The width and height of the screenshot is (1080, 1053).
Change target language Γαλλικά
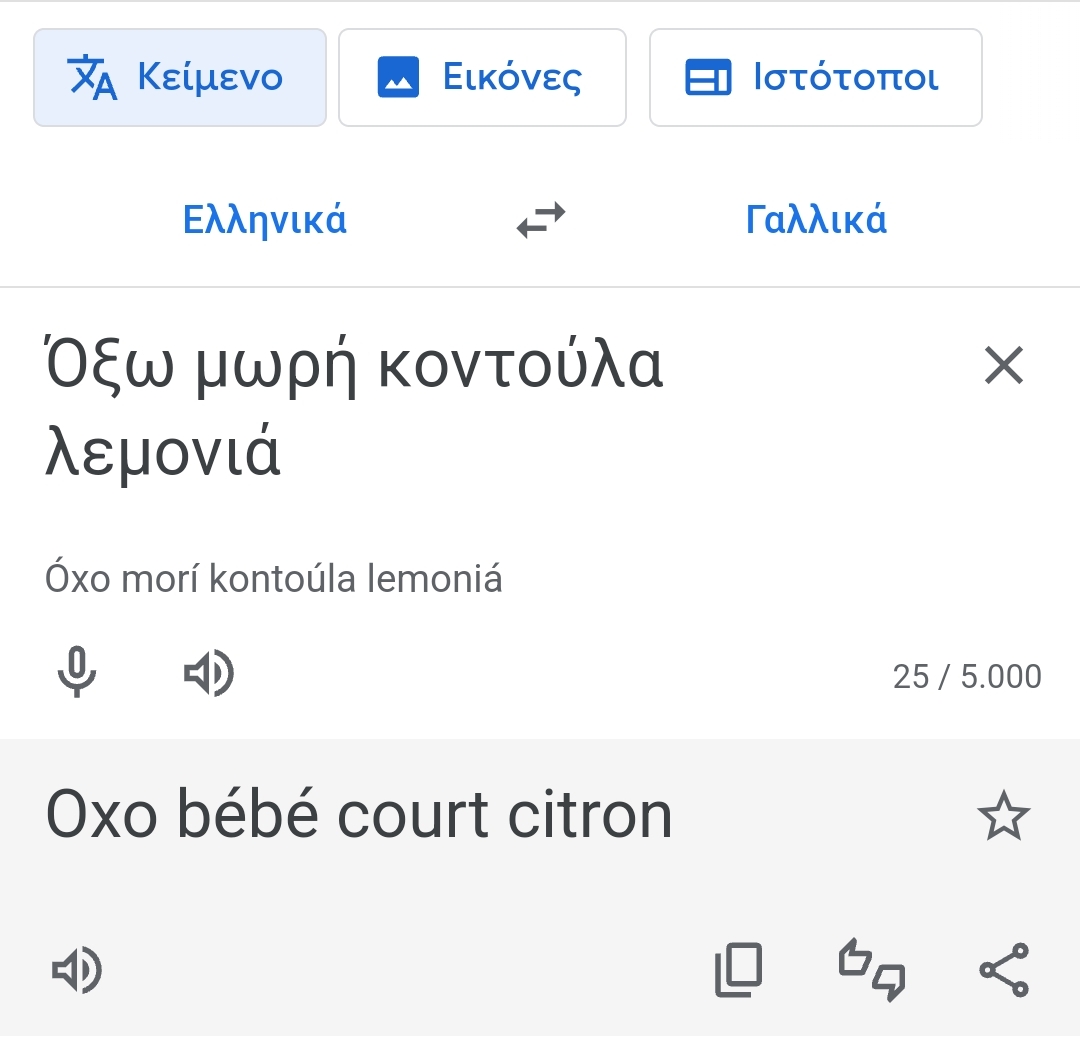click(x=816, y=220)
